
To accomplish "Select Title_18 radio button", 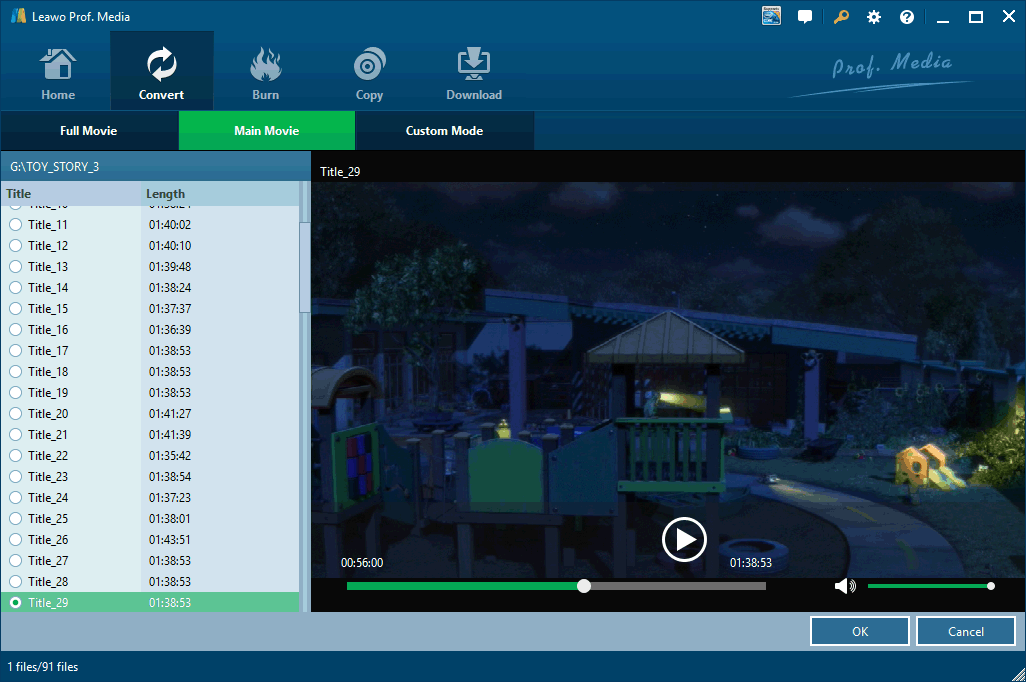I will point(16,371).
